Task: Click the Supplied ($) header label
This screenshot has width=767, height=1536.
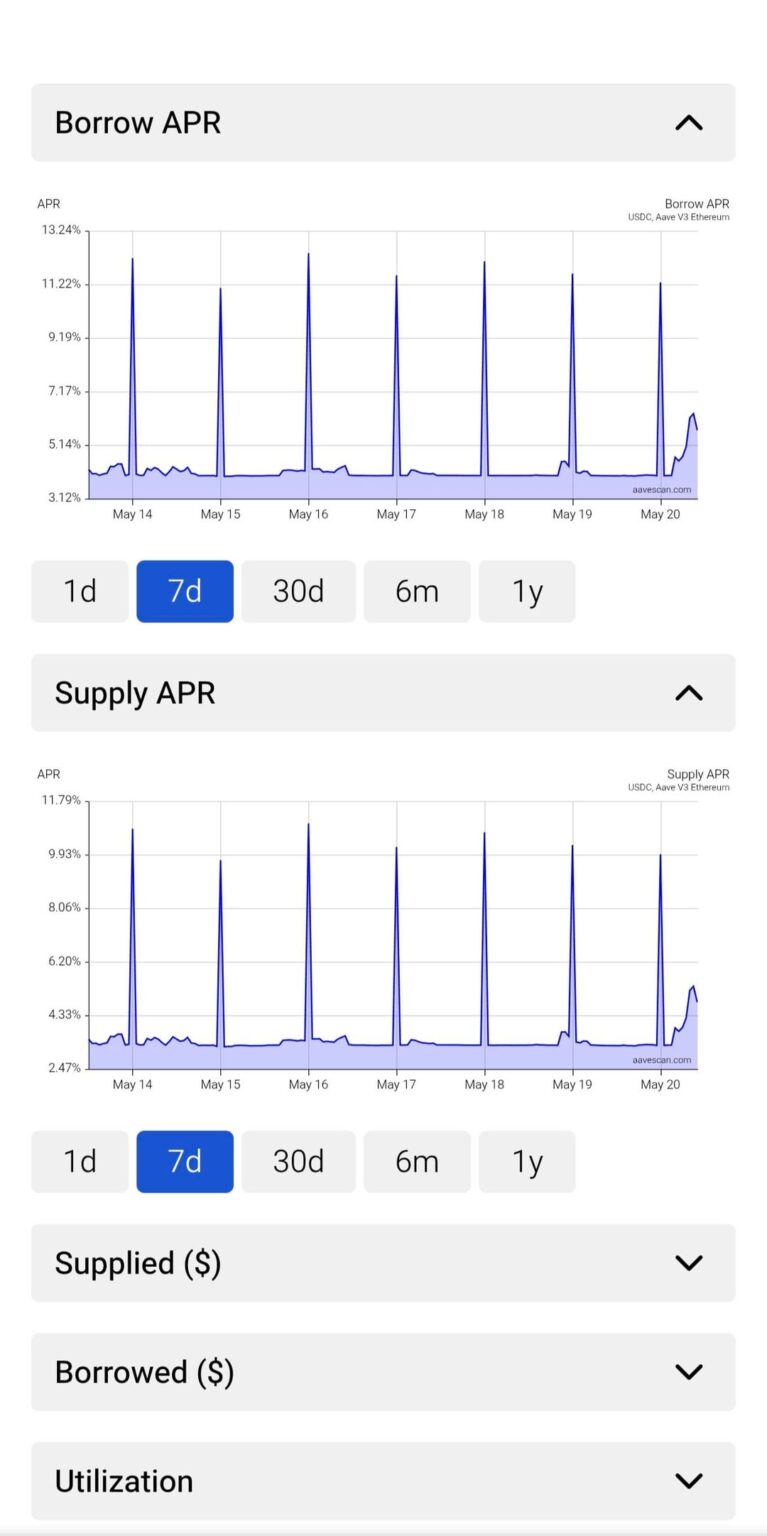Action: point(138,1263)
